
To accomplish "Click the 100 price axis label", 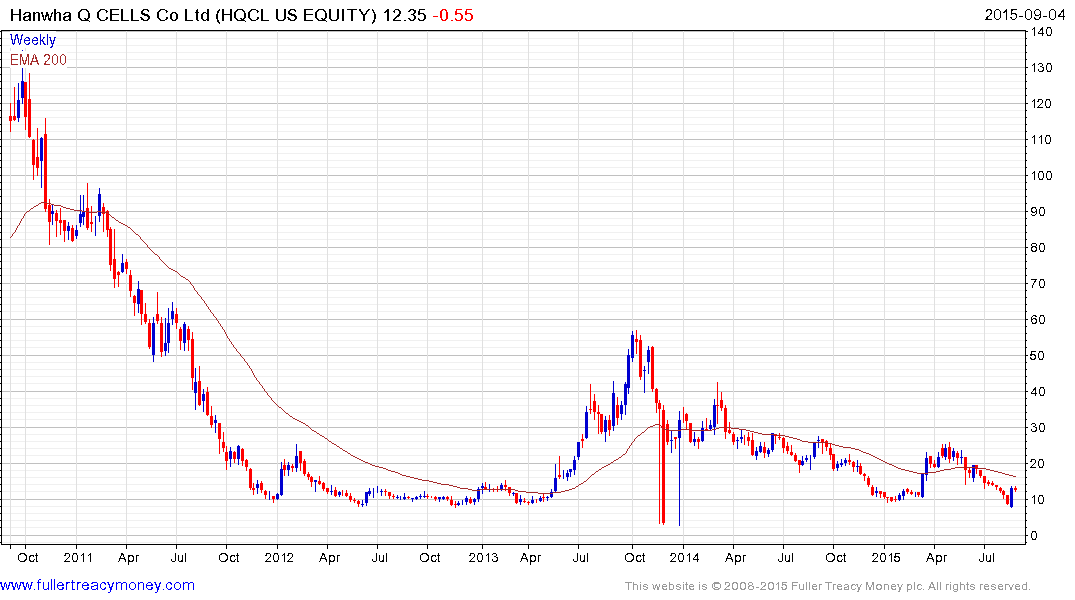I will pos(1041,176).
